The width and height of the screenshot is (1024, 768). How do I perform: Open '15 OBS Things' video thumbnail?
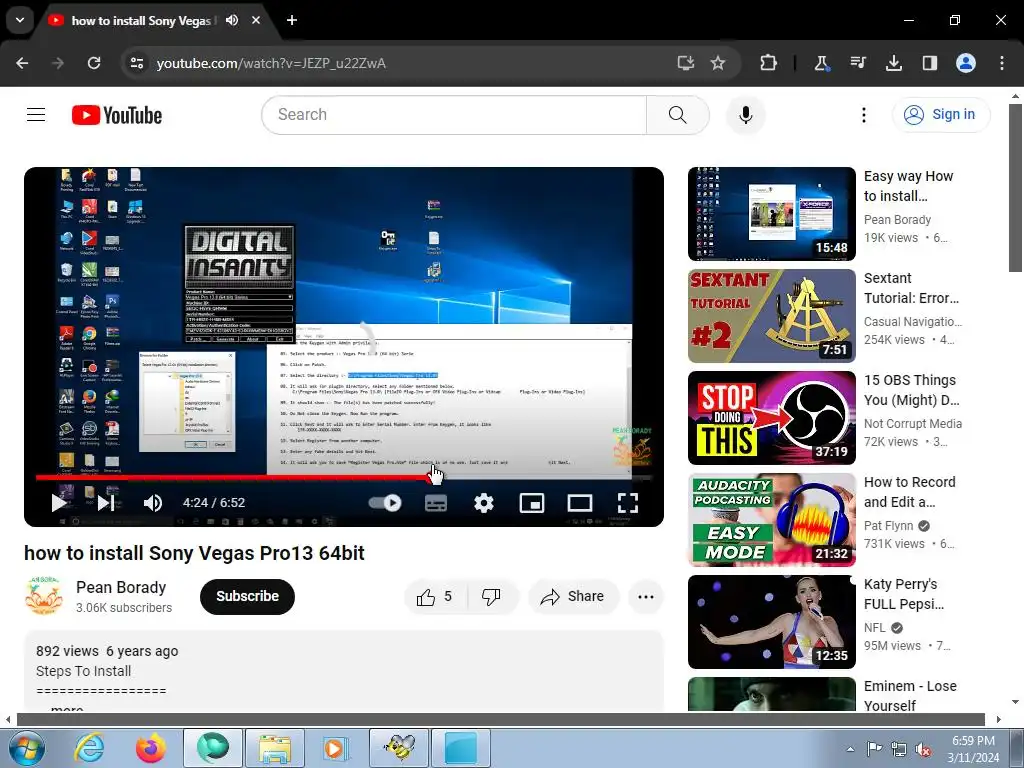(771, 417)
